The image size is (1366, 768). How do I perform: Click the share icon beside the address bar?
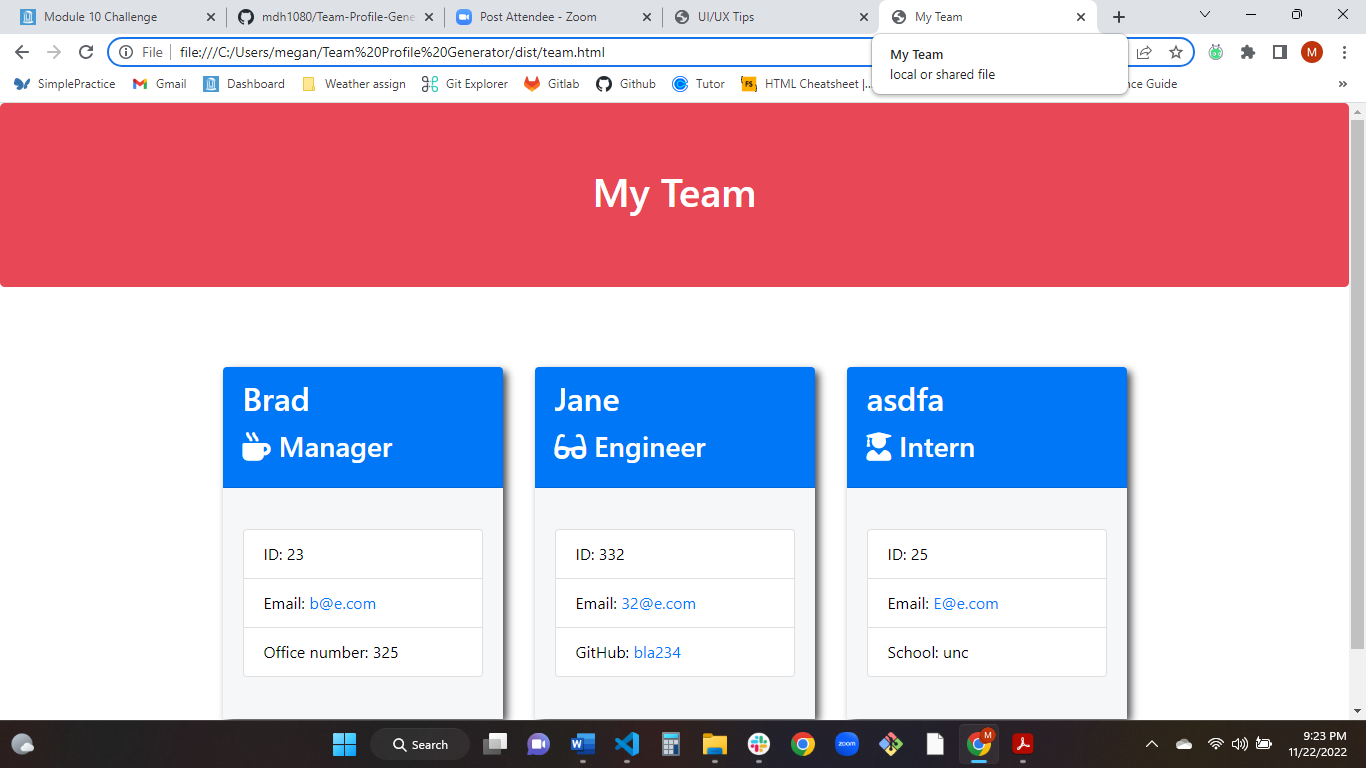pyautogui.click(x=1143, y=52)
